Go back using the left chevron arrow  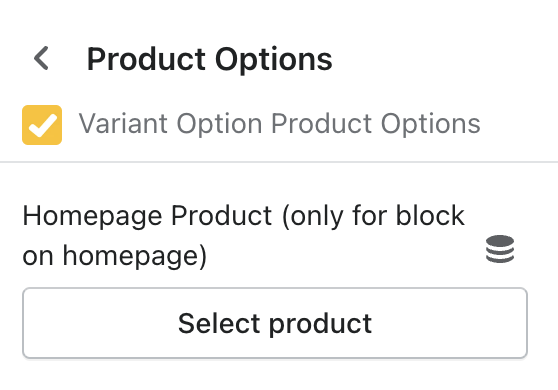(x=41, y=58)
